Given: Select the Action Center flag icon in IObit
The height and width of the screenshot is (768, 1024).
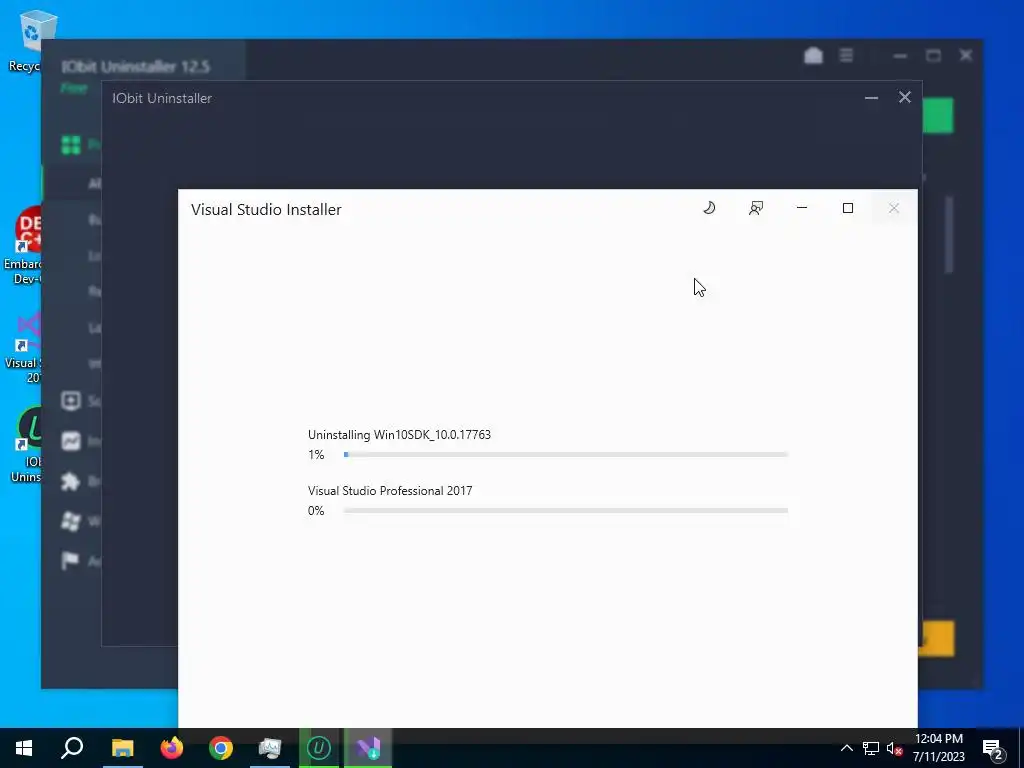Looking at the screenshot, I should tap(71, 560).
